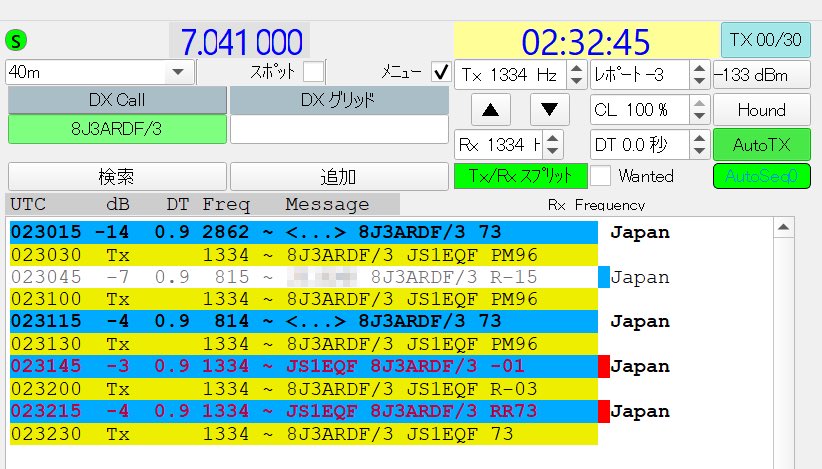The image size is (822, 469).
Task: Click the red marker beside 023145 row
Action: pos(604,366)
